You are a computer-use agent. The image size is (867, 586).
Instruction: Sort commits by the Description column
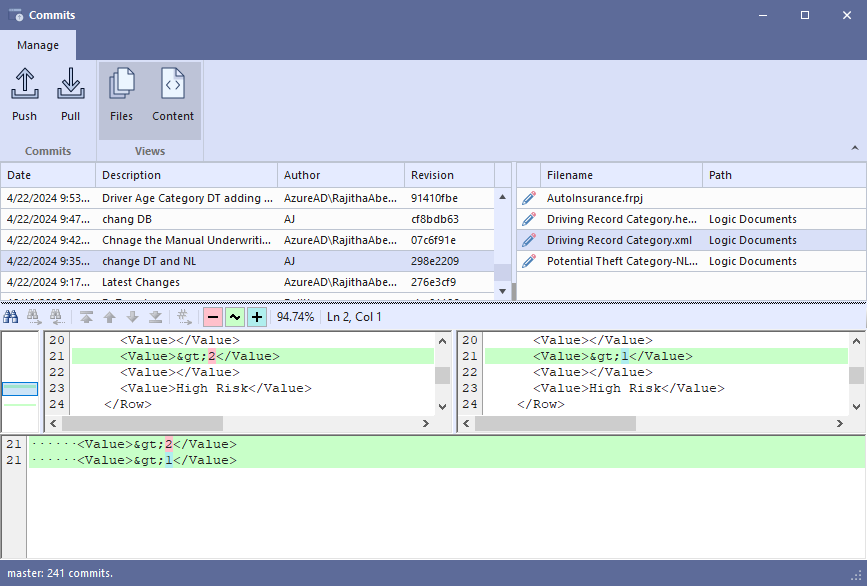(x=186, y=175)
